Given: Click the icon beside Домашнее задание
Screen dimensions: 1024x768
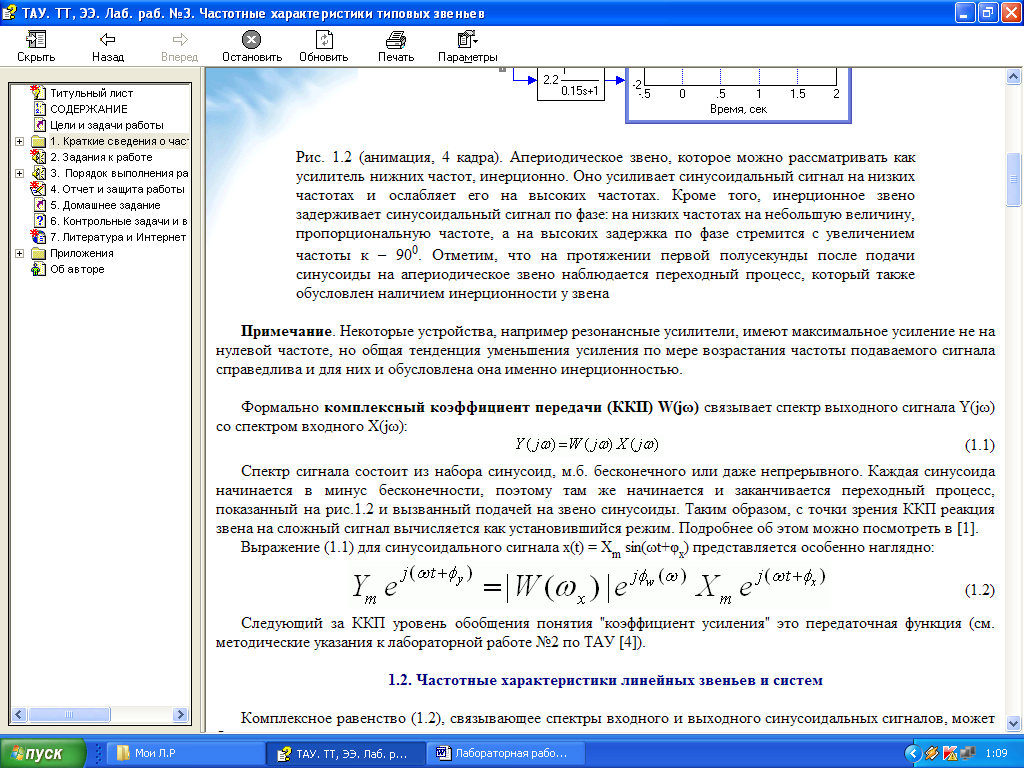Looking at the screenshot, I should [x=39, y=205].
